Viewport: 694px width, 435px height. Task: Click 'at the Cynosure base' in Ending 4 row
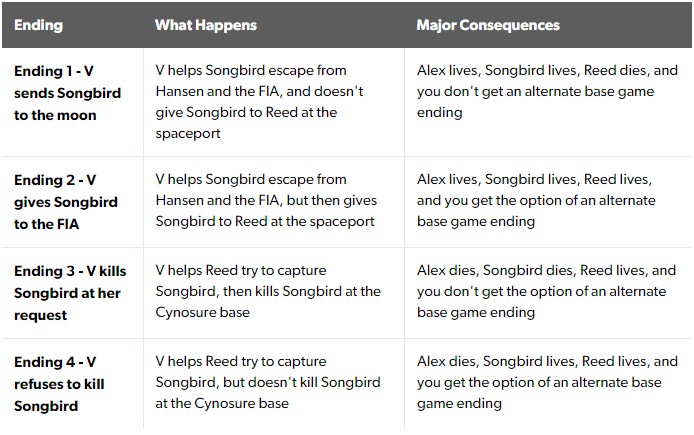[x=222, y=404]
